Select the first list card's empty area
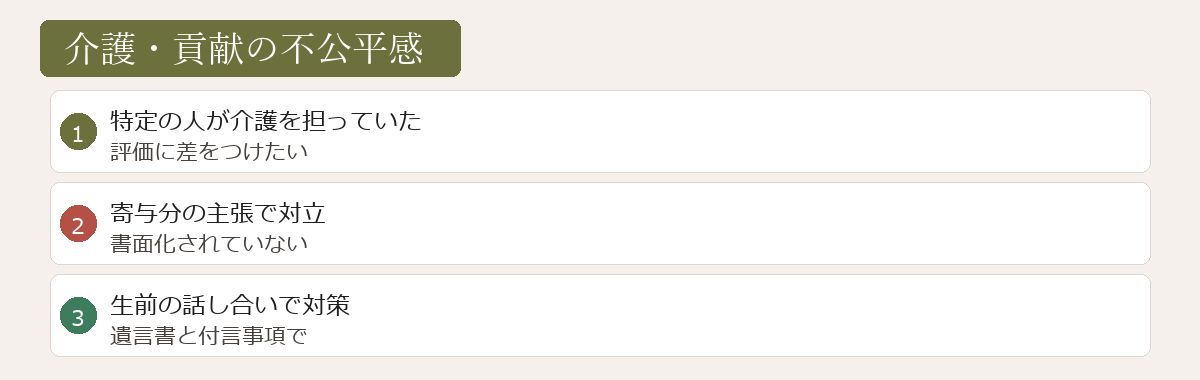Screen dimensions: 1200x380 point(780,132)
